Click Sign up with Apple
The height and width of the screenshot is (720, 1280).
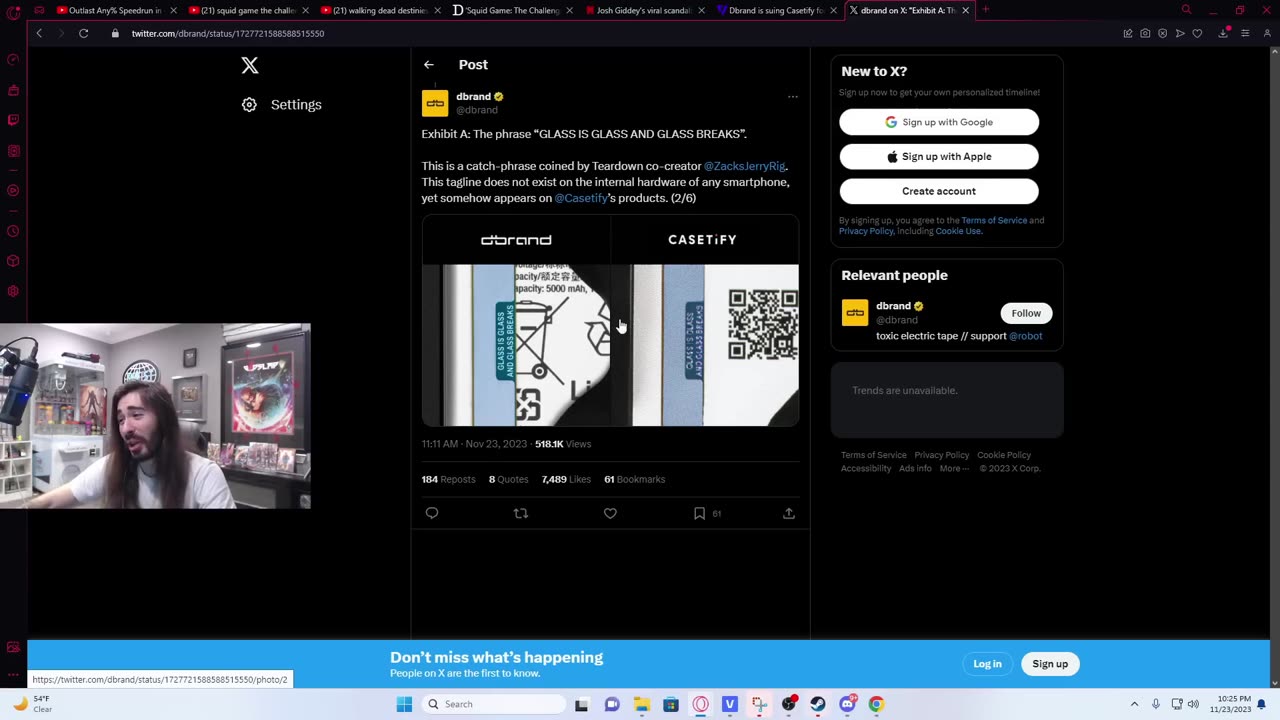939,156
